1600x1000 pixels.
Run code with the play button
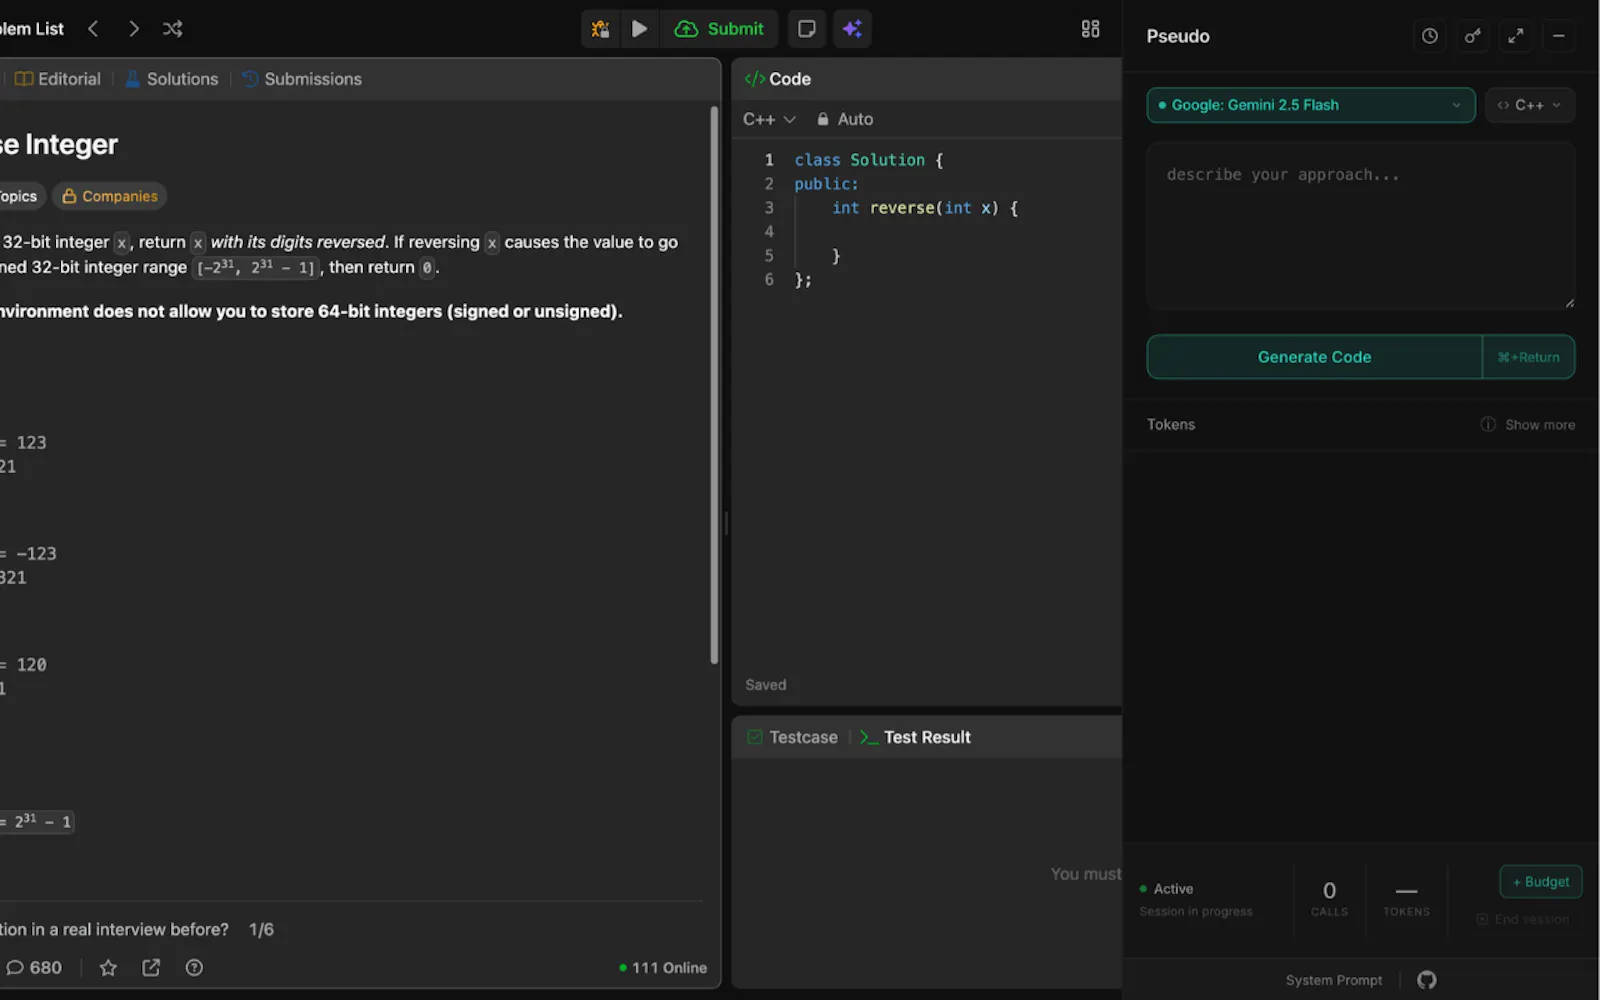(x=639, y=29)
